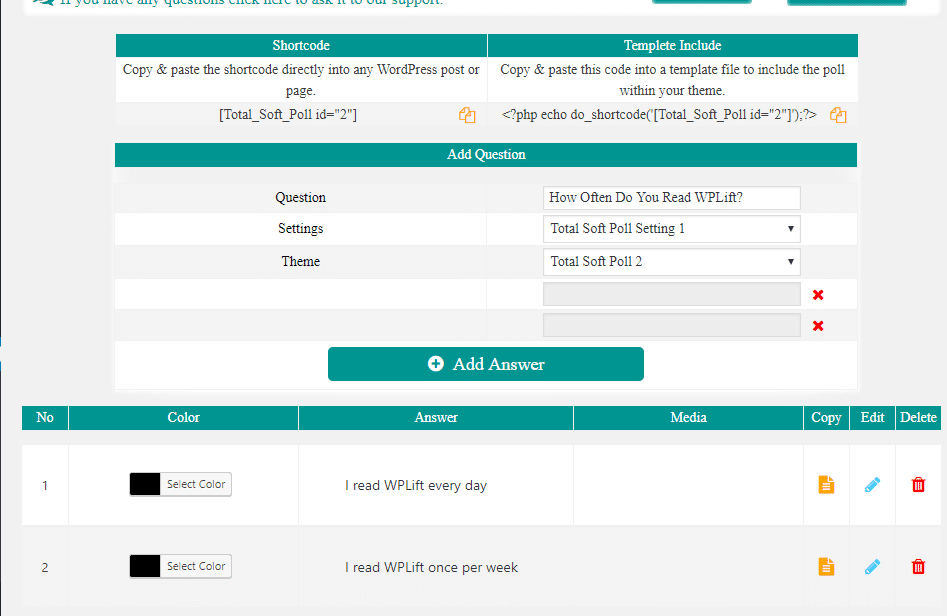947x616 pixels.
Task: Copy the 'I read WPLift once per week' answer
Action: coord(826,566)
